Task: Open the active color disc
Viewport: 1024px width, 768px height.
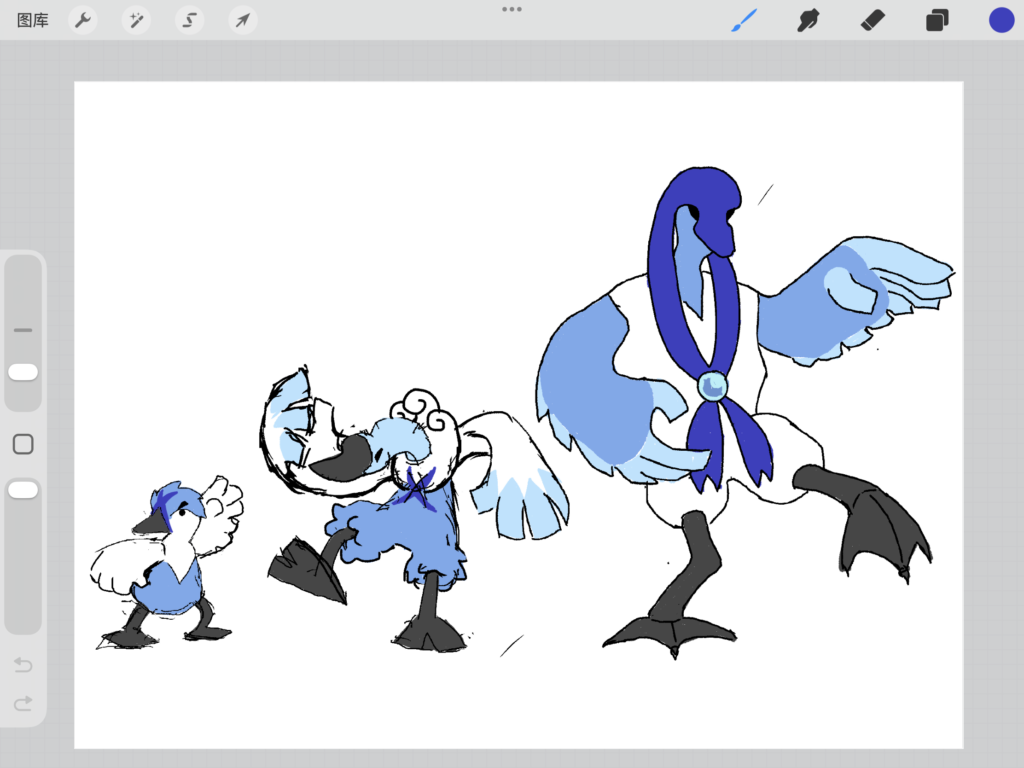Action: 1000,19
